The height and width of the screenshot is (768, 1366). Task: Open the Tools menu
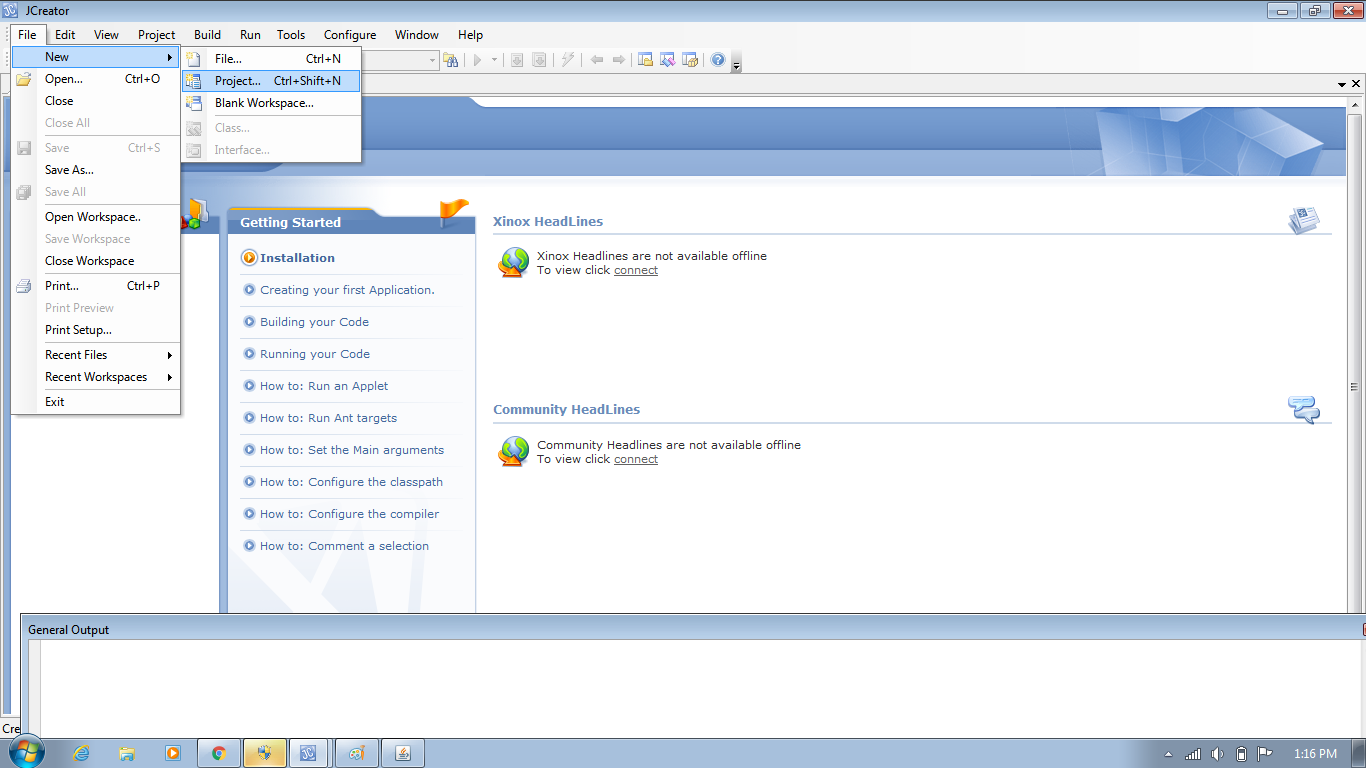(x=291, y=34)
